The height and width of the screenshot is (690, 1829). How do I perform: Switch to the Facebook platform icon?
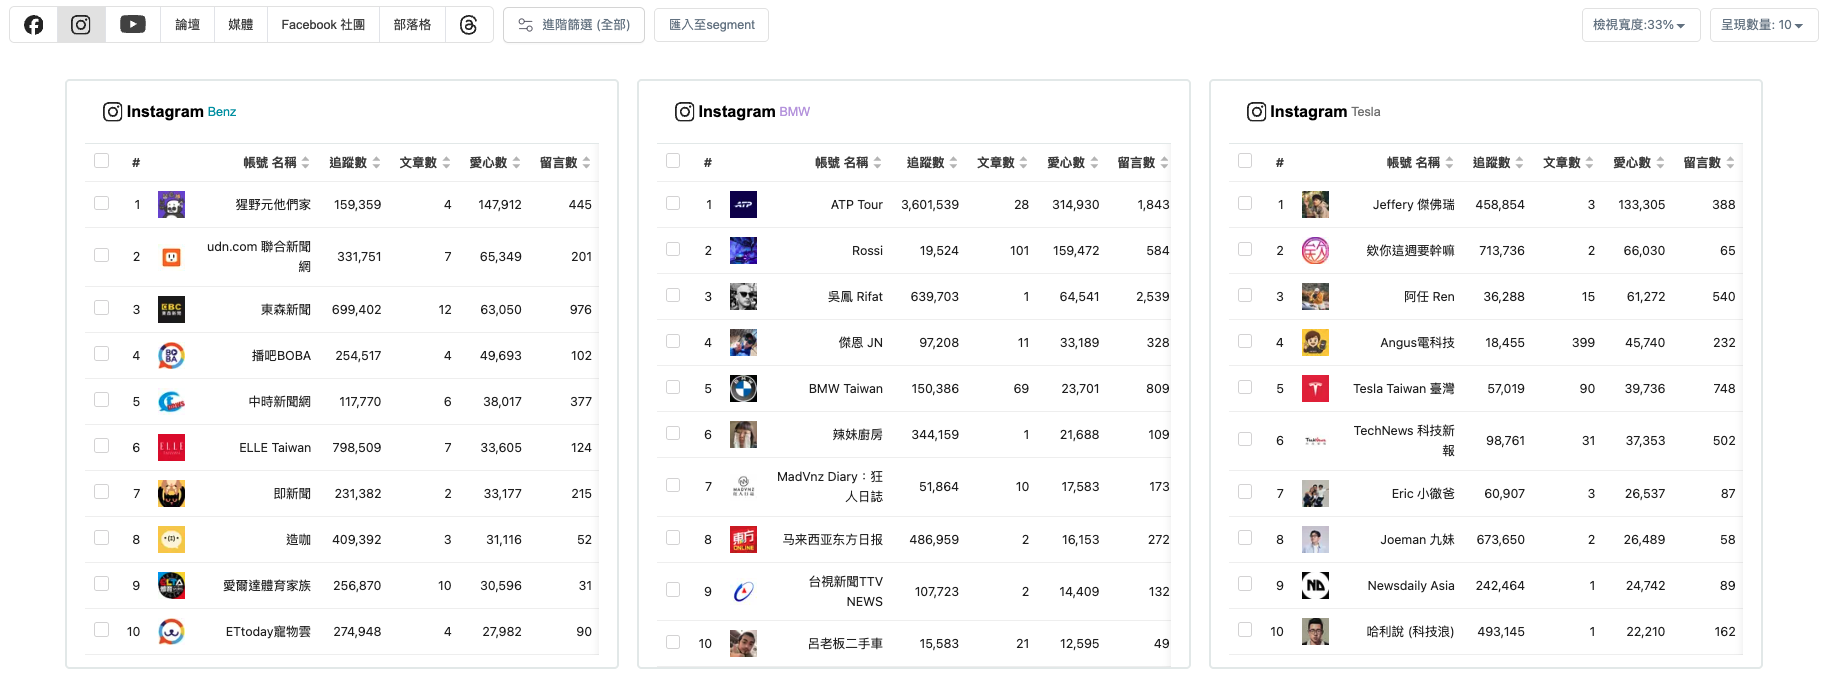[x=34, y=25]
